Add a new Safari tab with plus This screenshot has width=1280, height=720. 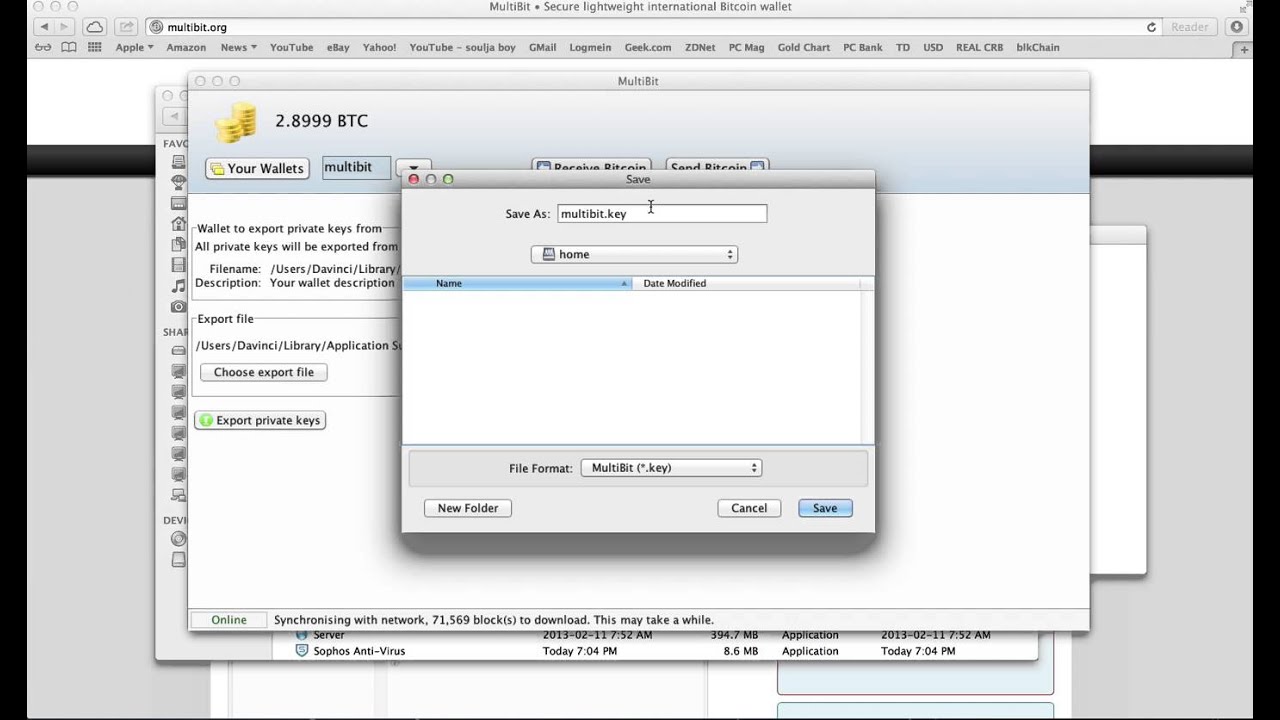(1245, 49)
